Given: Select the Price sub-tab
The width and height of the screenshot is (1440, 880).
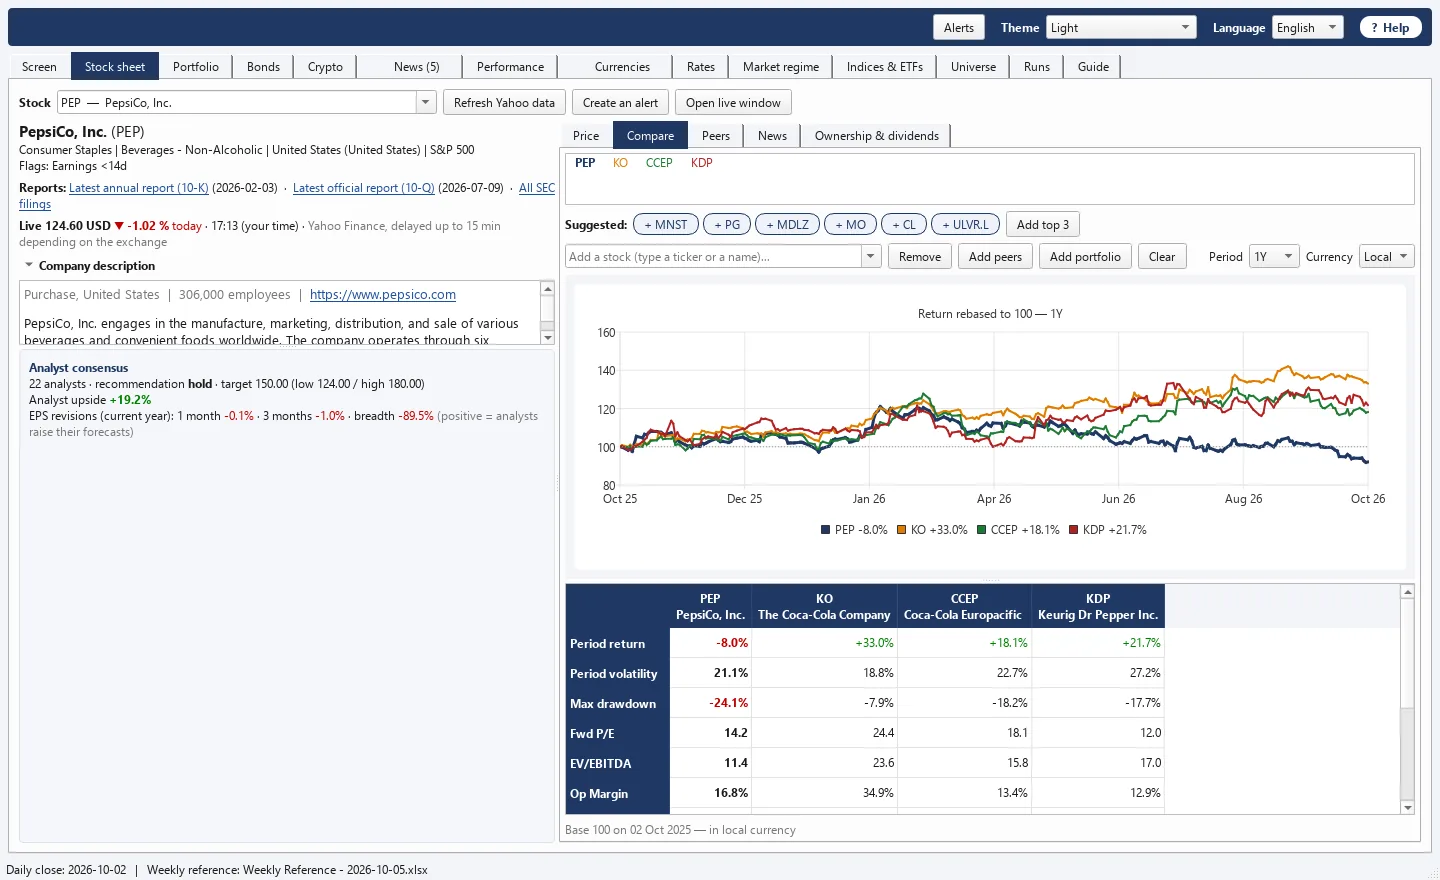Looking at the screenshot, I should click(586, 136).
